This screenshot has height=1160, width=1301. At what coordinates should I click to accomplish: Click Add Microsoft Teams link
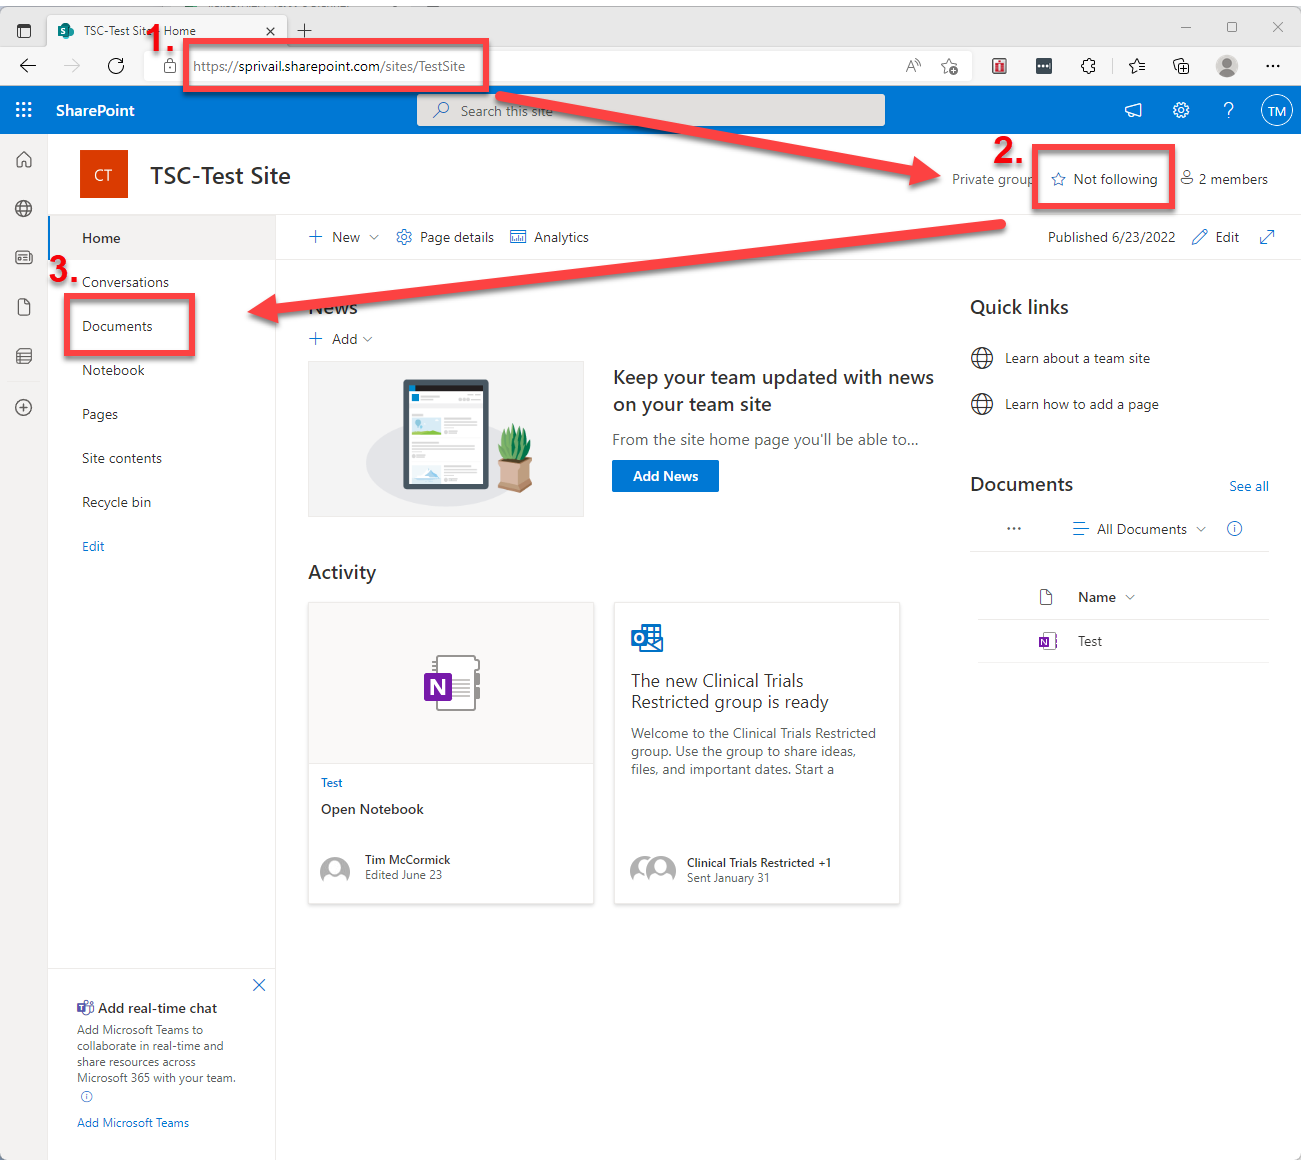coord(133,1123)
